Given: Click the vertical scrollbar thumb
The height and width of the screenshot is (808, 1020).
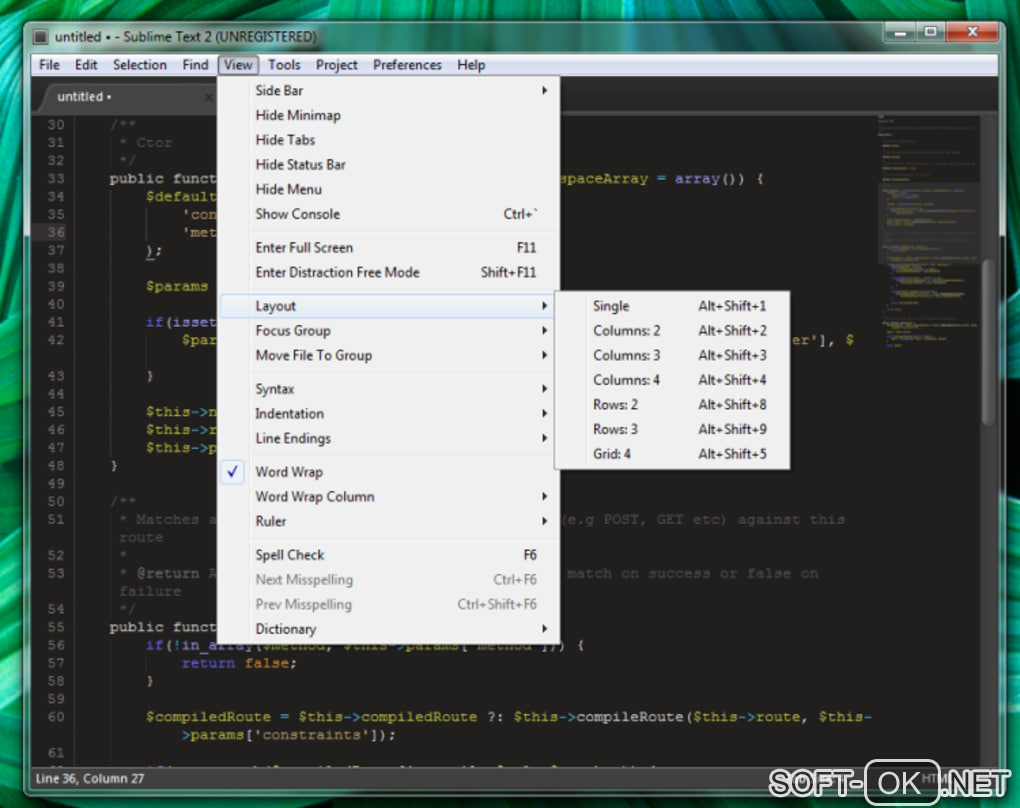Looking at the screenshot, I should tap(989, 342).
